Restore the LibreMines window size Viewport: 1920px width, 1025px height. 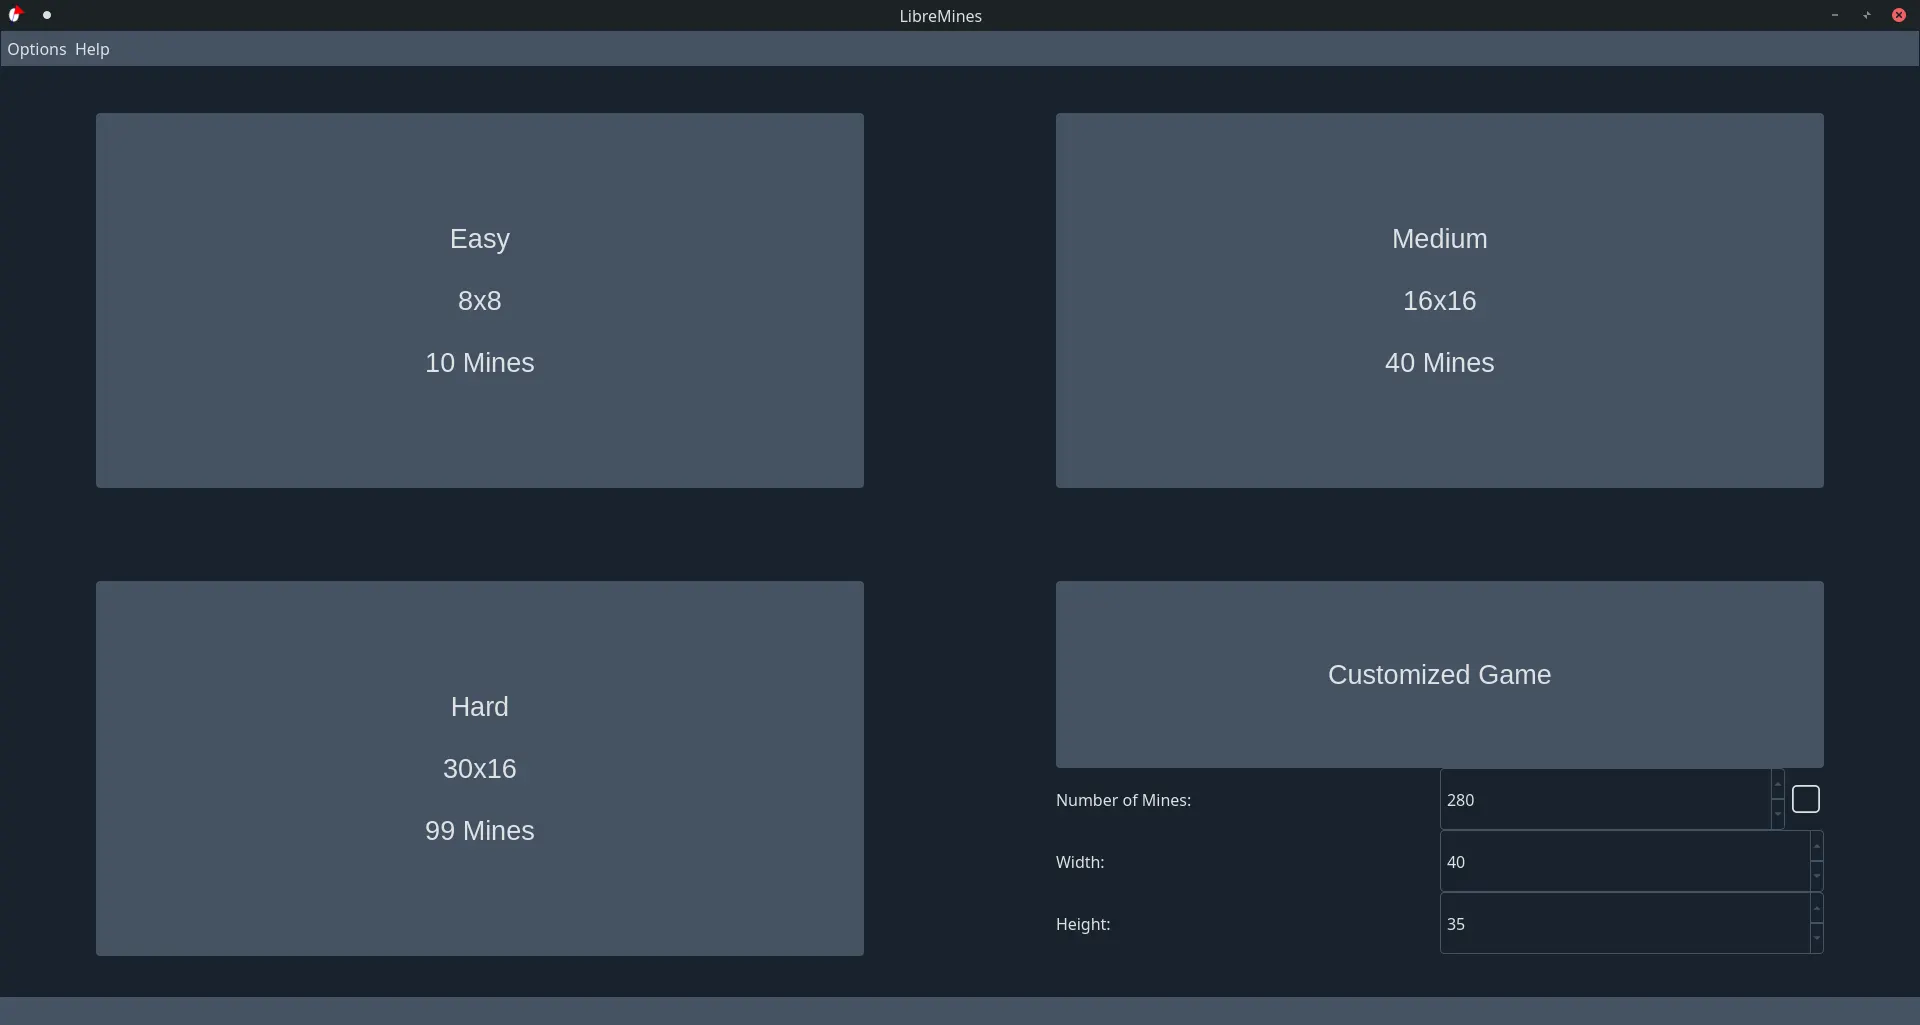point(1867,15)
